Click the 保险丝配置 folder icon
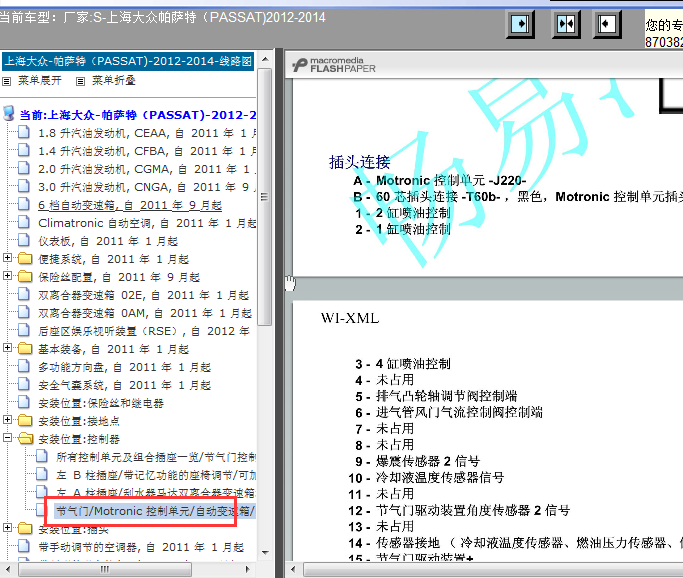This screenshot has width=683, height=578. pos(25,277)
